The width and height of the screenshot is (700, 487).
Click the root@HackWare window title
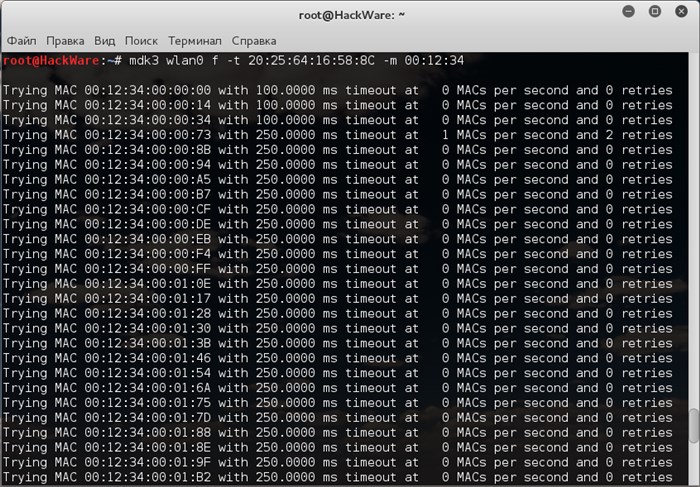pos(352,15)
